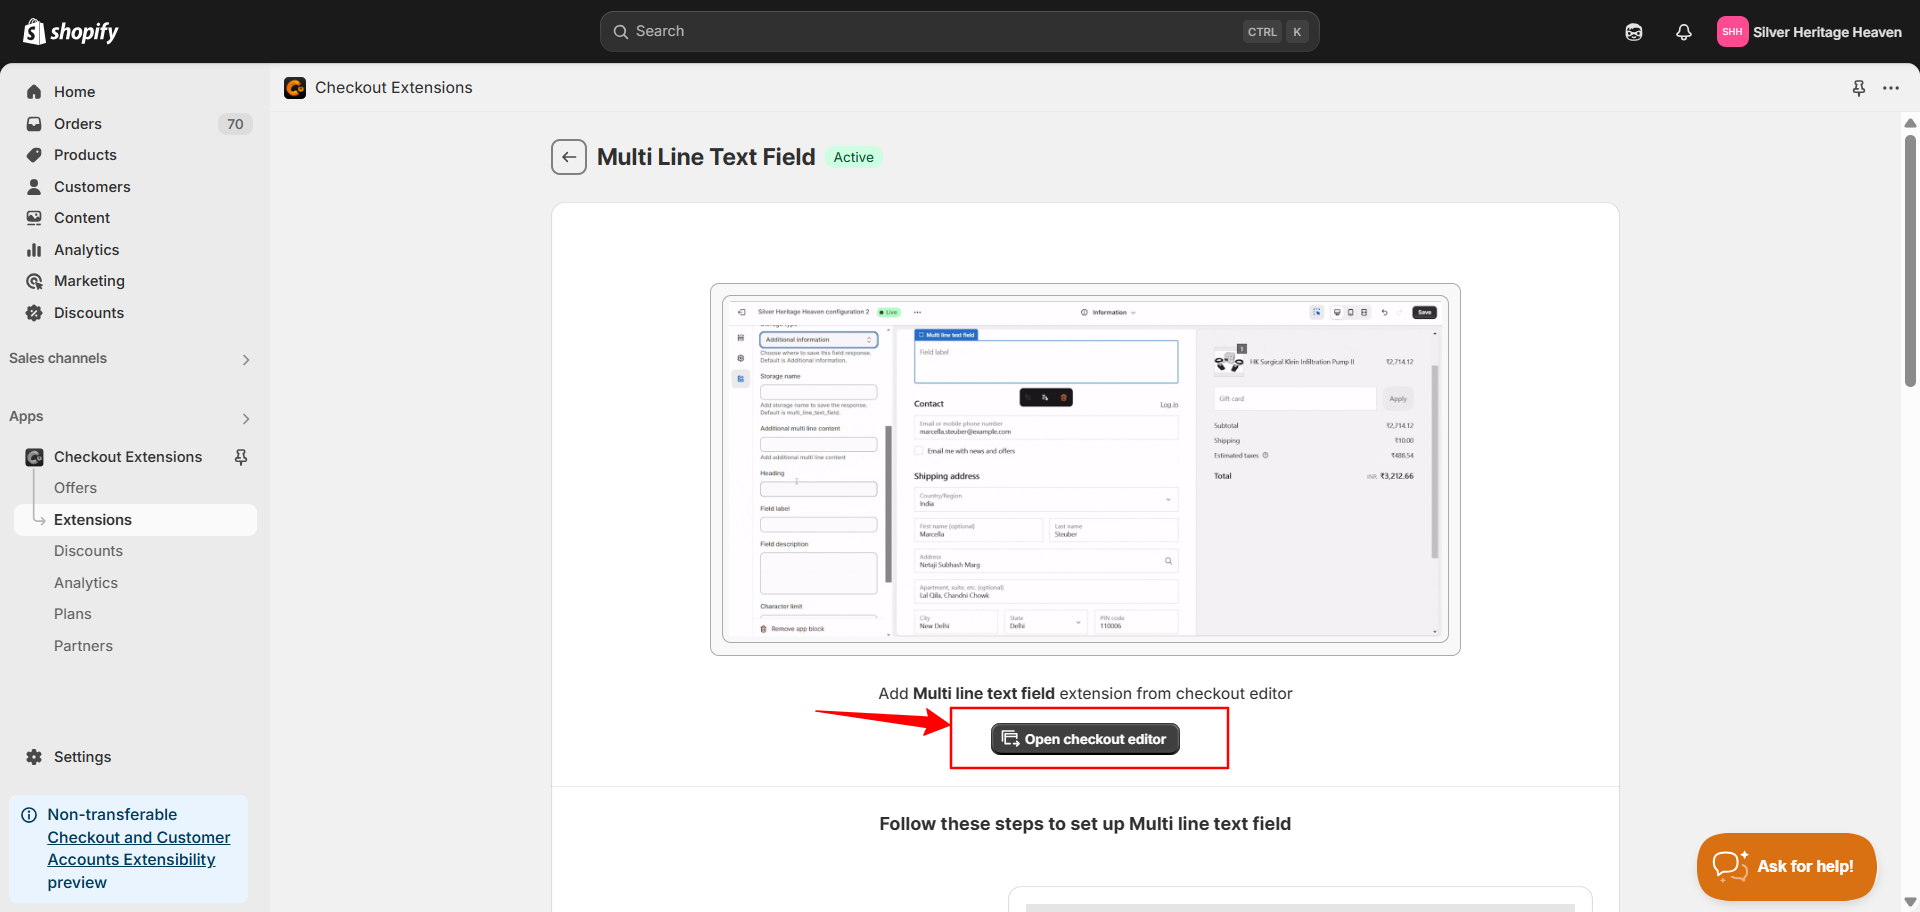Unpin Checkout Extensions app in sidebar

(x=241, y=457)
